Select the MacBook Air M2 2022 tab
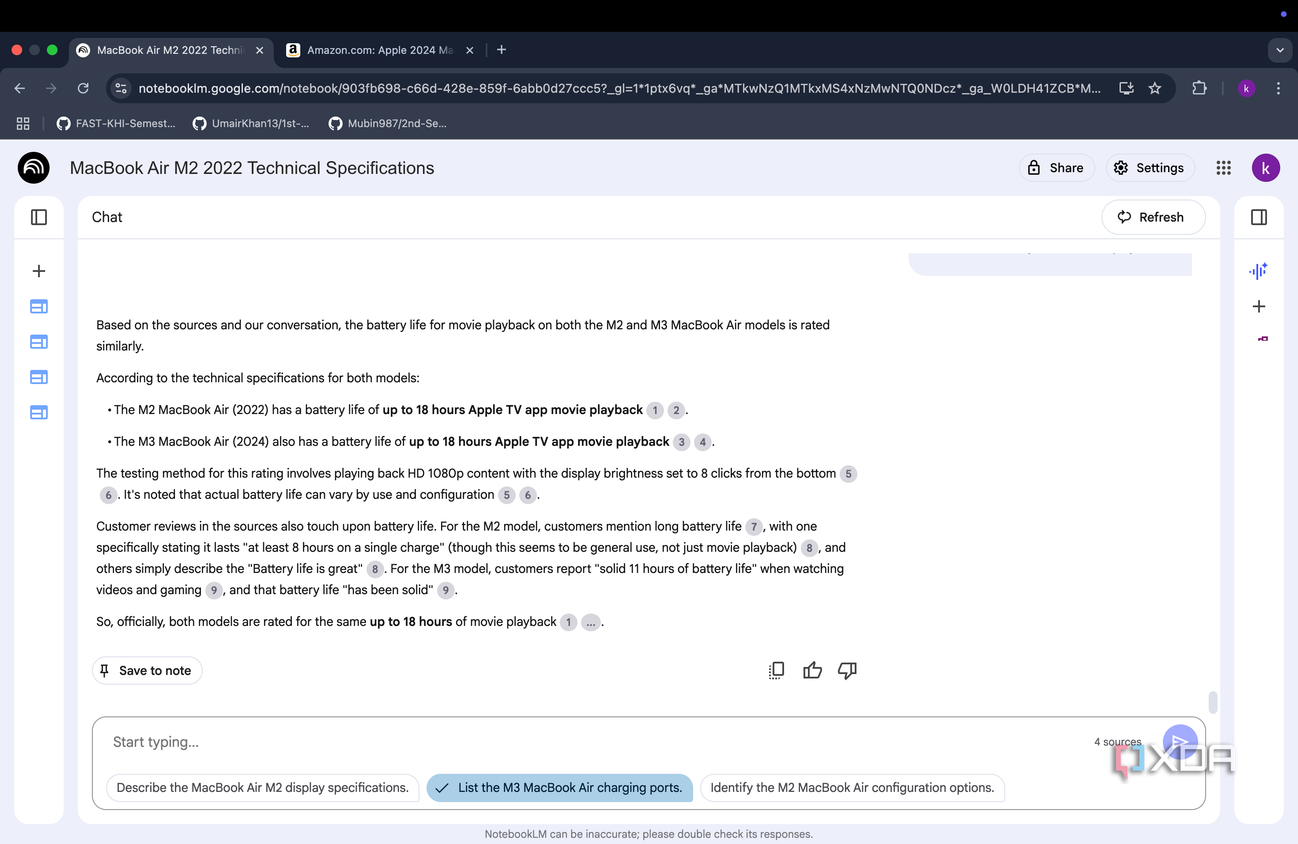The height and width of the screenshot is (844, 1298). [168, 50]
